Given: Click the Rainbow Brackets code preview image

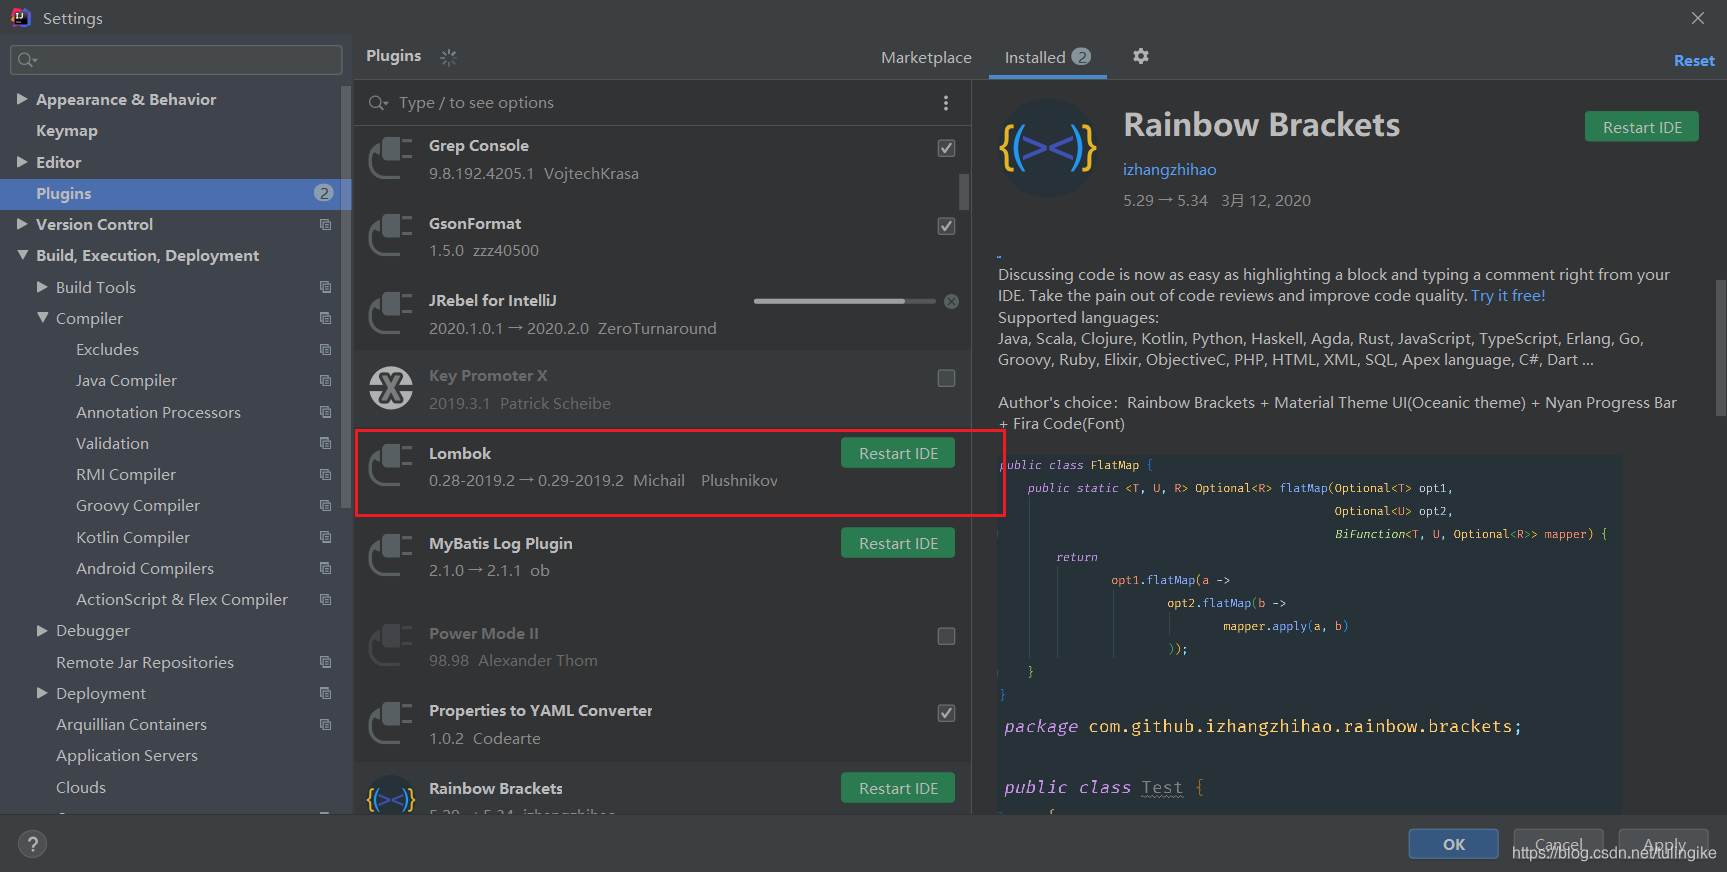Looking at the screenshot, I should click(x=1309, y=634).
